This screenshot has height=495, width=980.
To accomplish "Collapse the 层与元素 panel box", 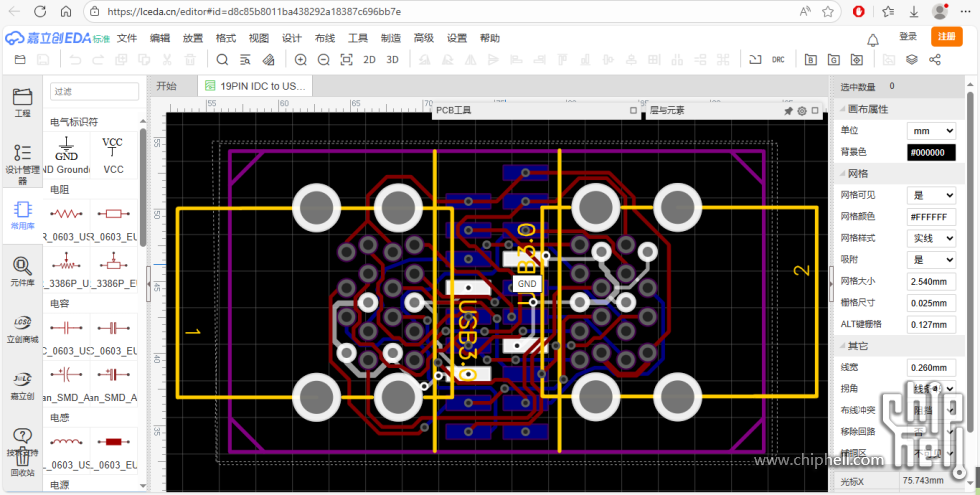I will click(x=814, y=111).
